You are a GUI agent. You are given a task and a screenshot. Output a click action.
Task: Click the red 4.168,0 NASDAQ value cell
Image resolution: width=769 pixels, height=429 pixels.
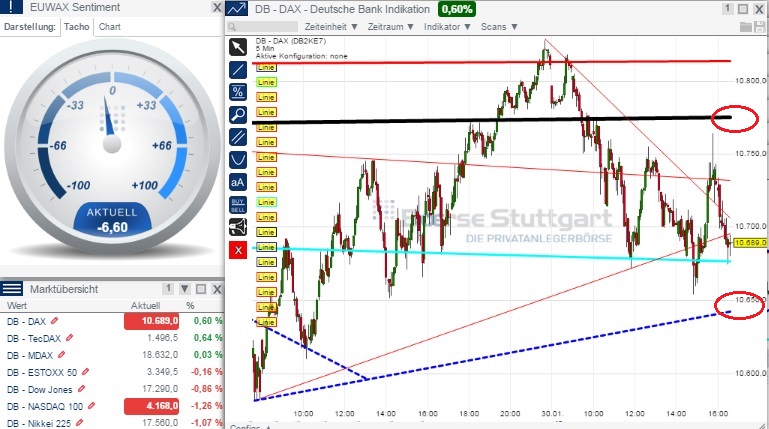[x=152, y=406]
